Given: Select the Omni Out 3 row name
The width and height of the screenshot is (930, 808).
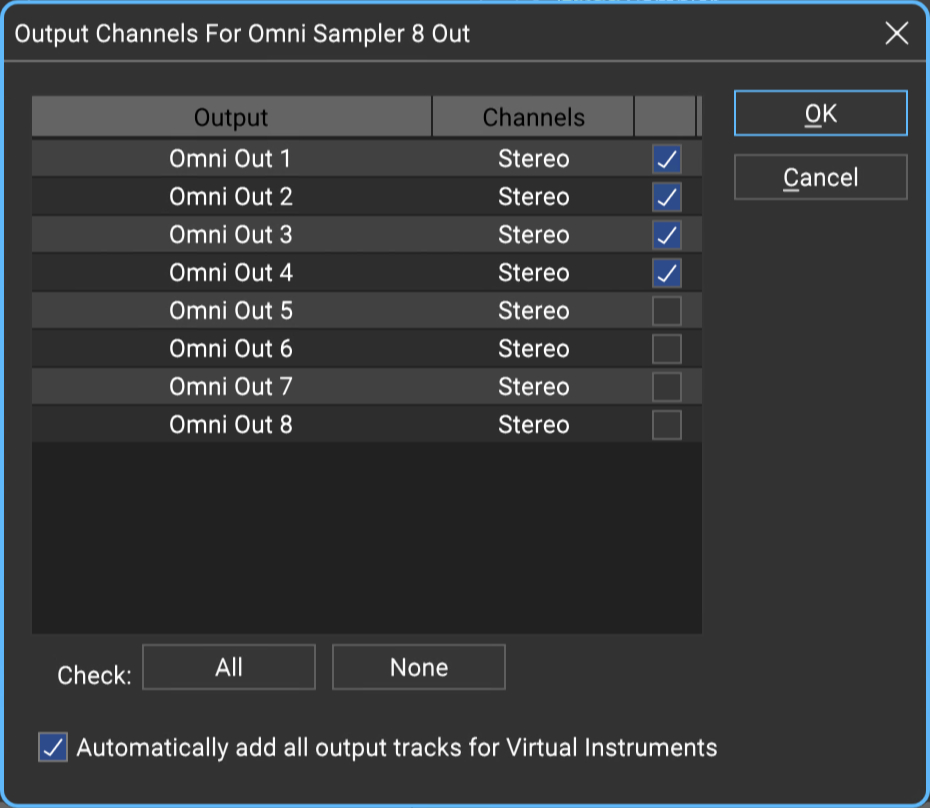Looking at the screenshot, I should (231, 235).
